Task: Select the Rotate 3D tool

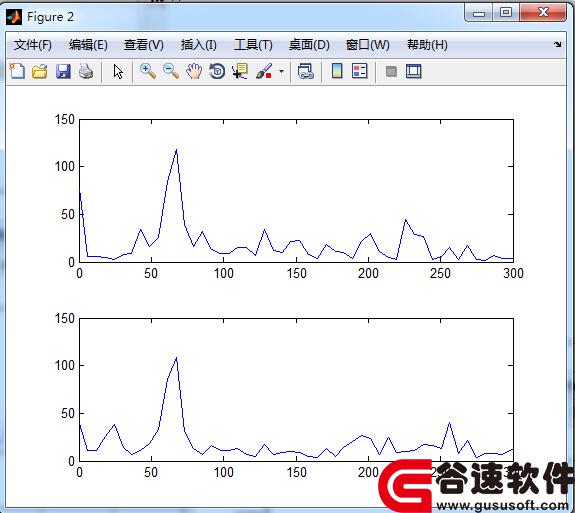Action: (217, 71)
